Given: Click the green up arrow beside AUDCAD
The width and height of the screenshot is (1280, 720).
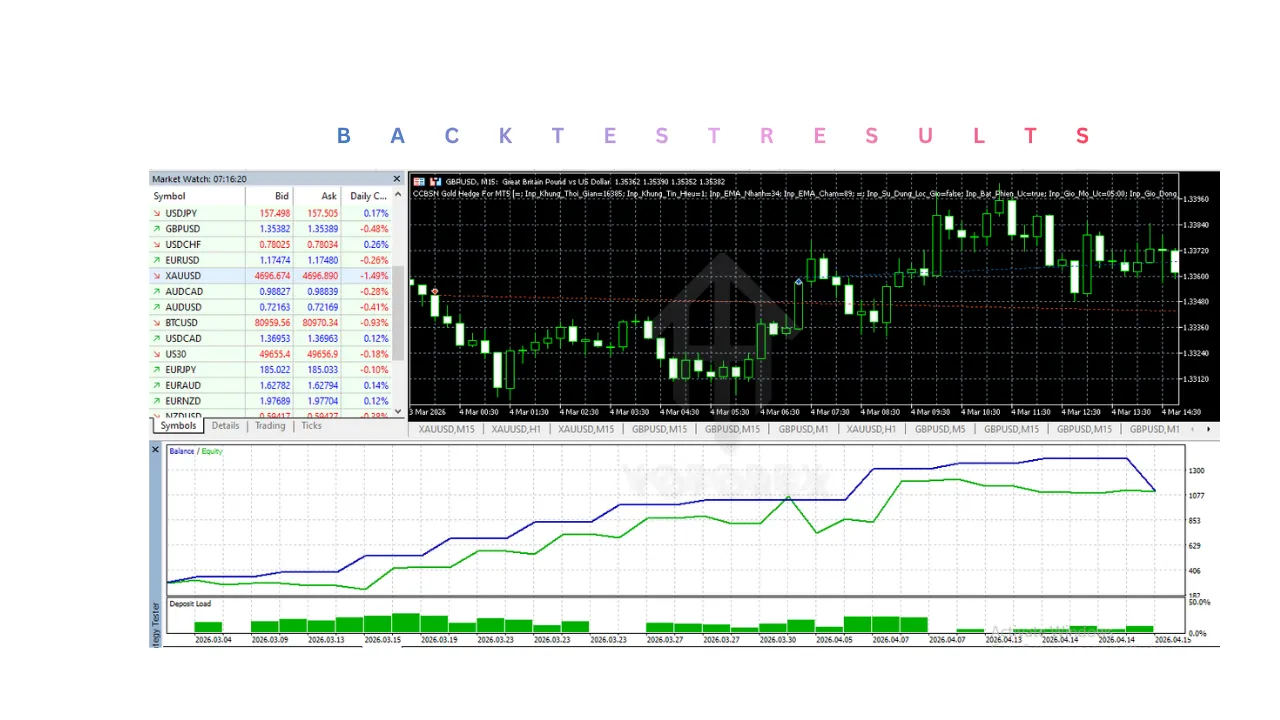Looking at the screenshot, I should pos(157,291).
